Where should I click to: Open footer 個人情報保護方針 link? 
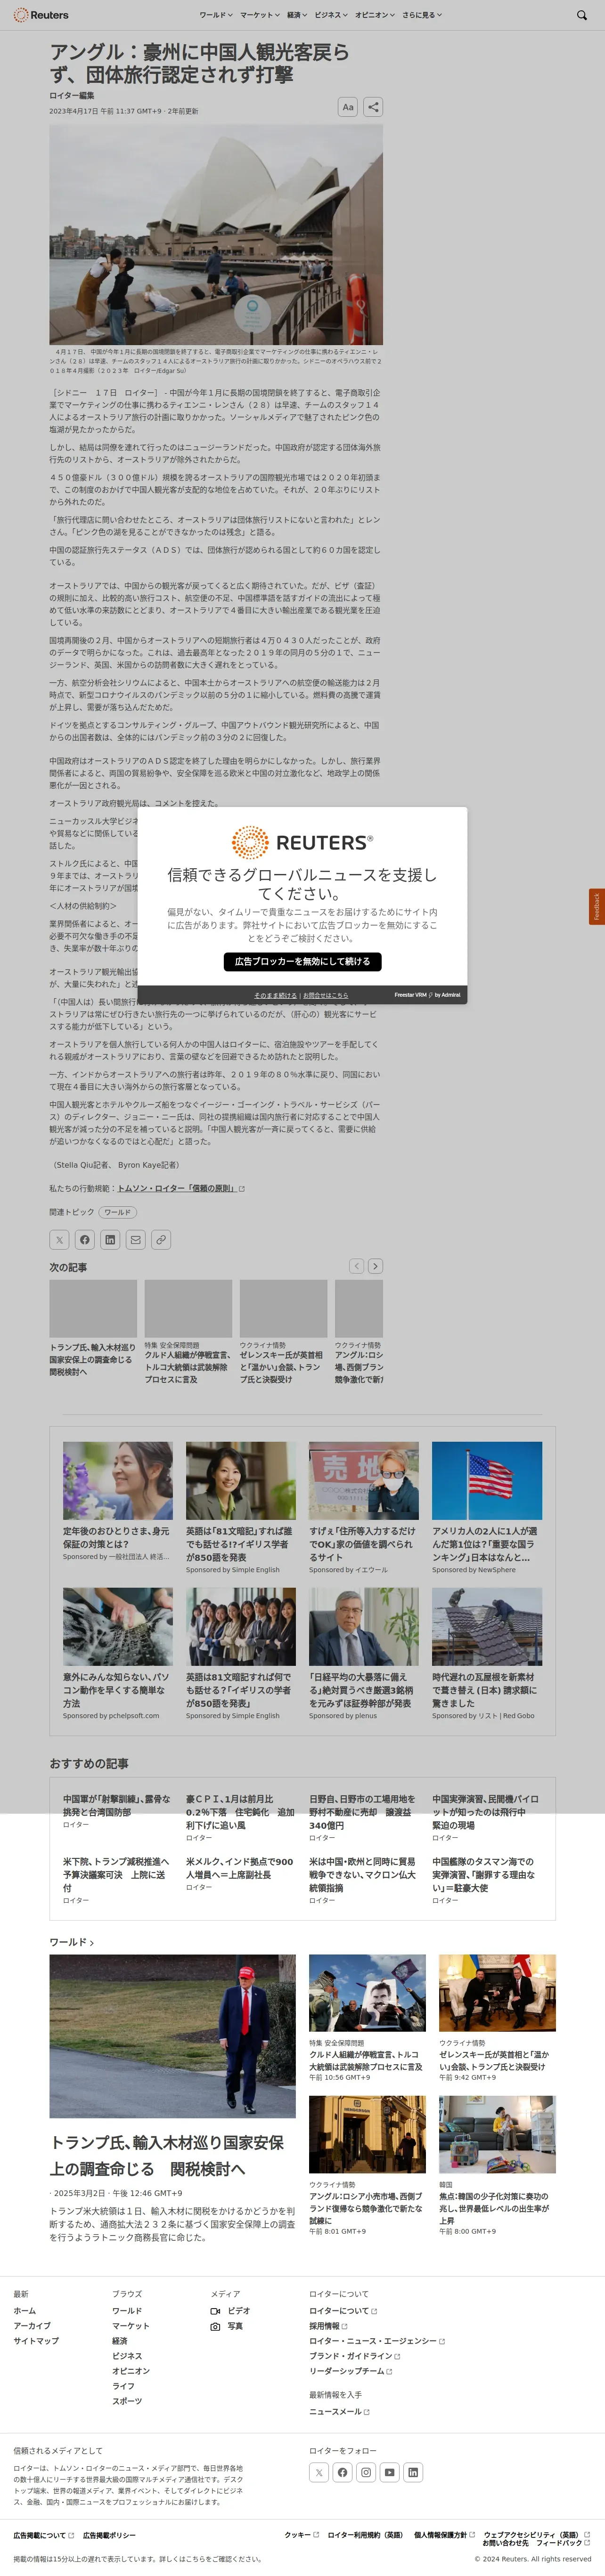pyautogui.click(x=444, y=2535)
